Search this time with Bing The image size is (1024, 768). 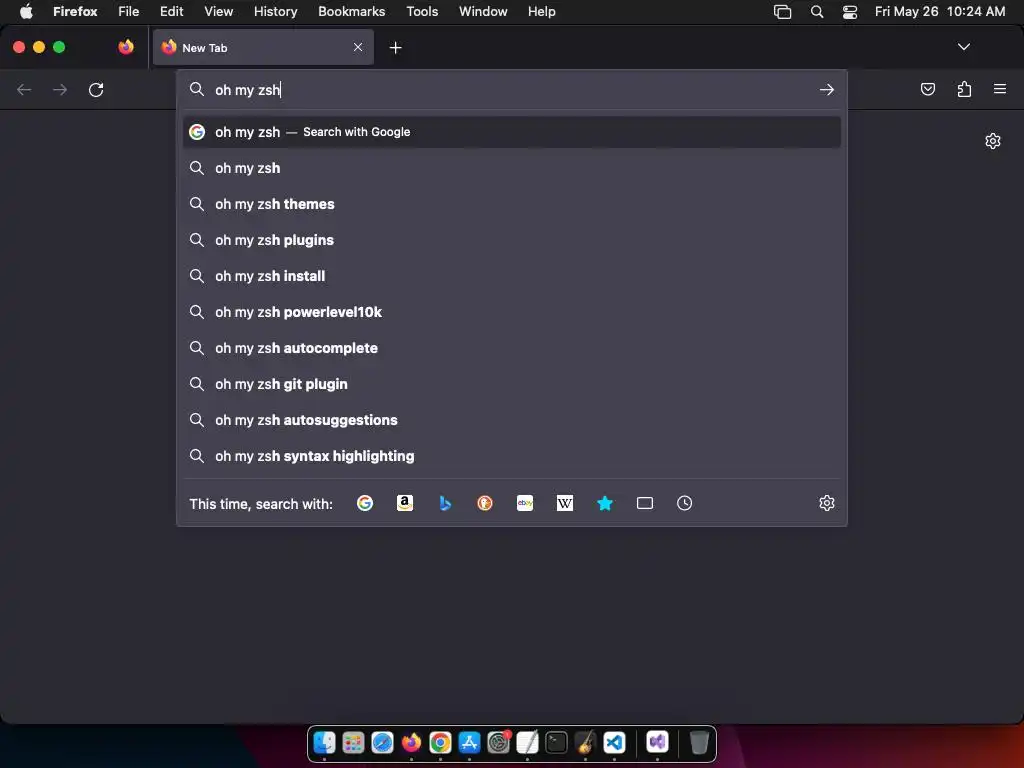(x=445, y=503)
